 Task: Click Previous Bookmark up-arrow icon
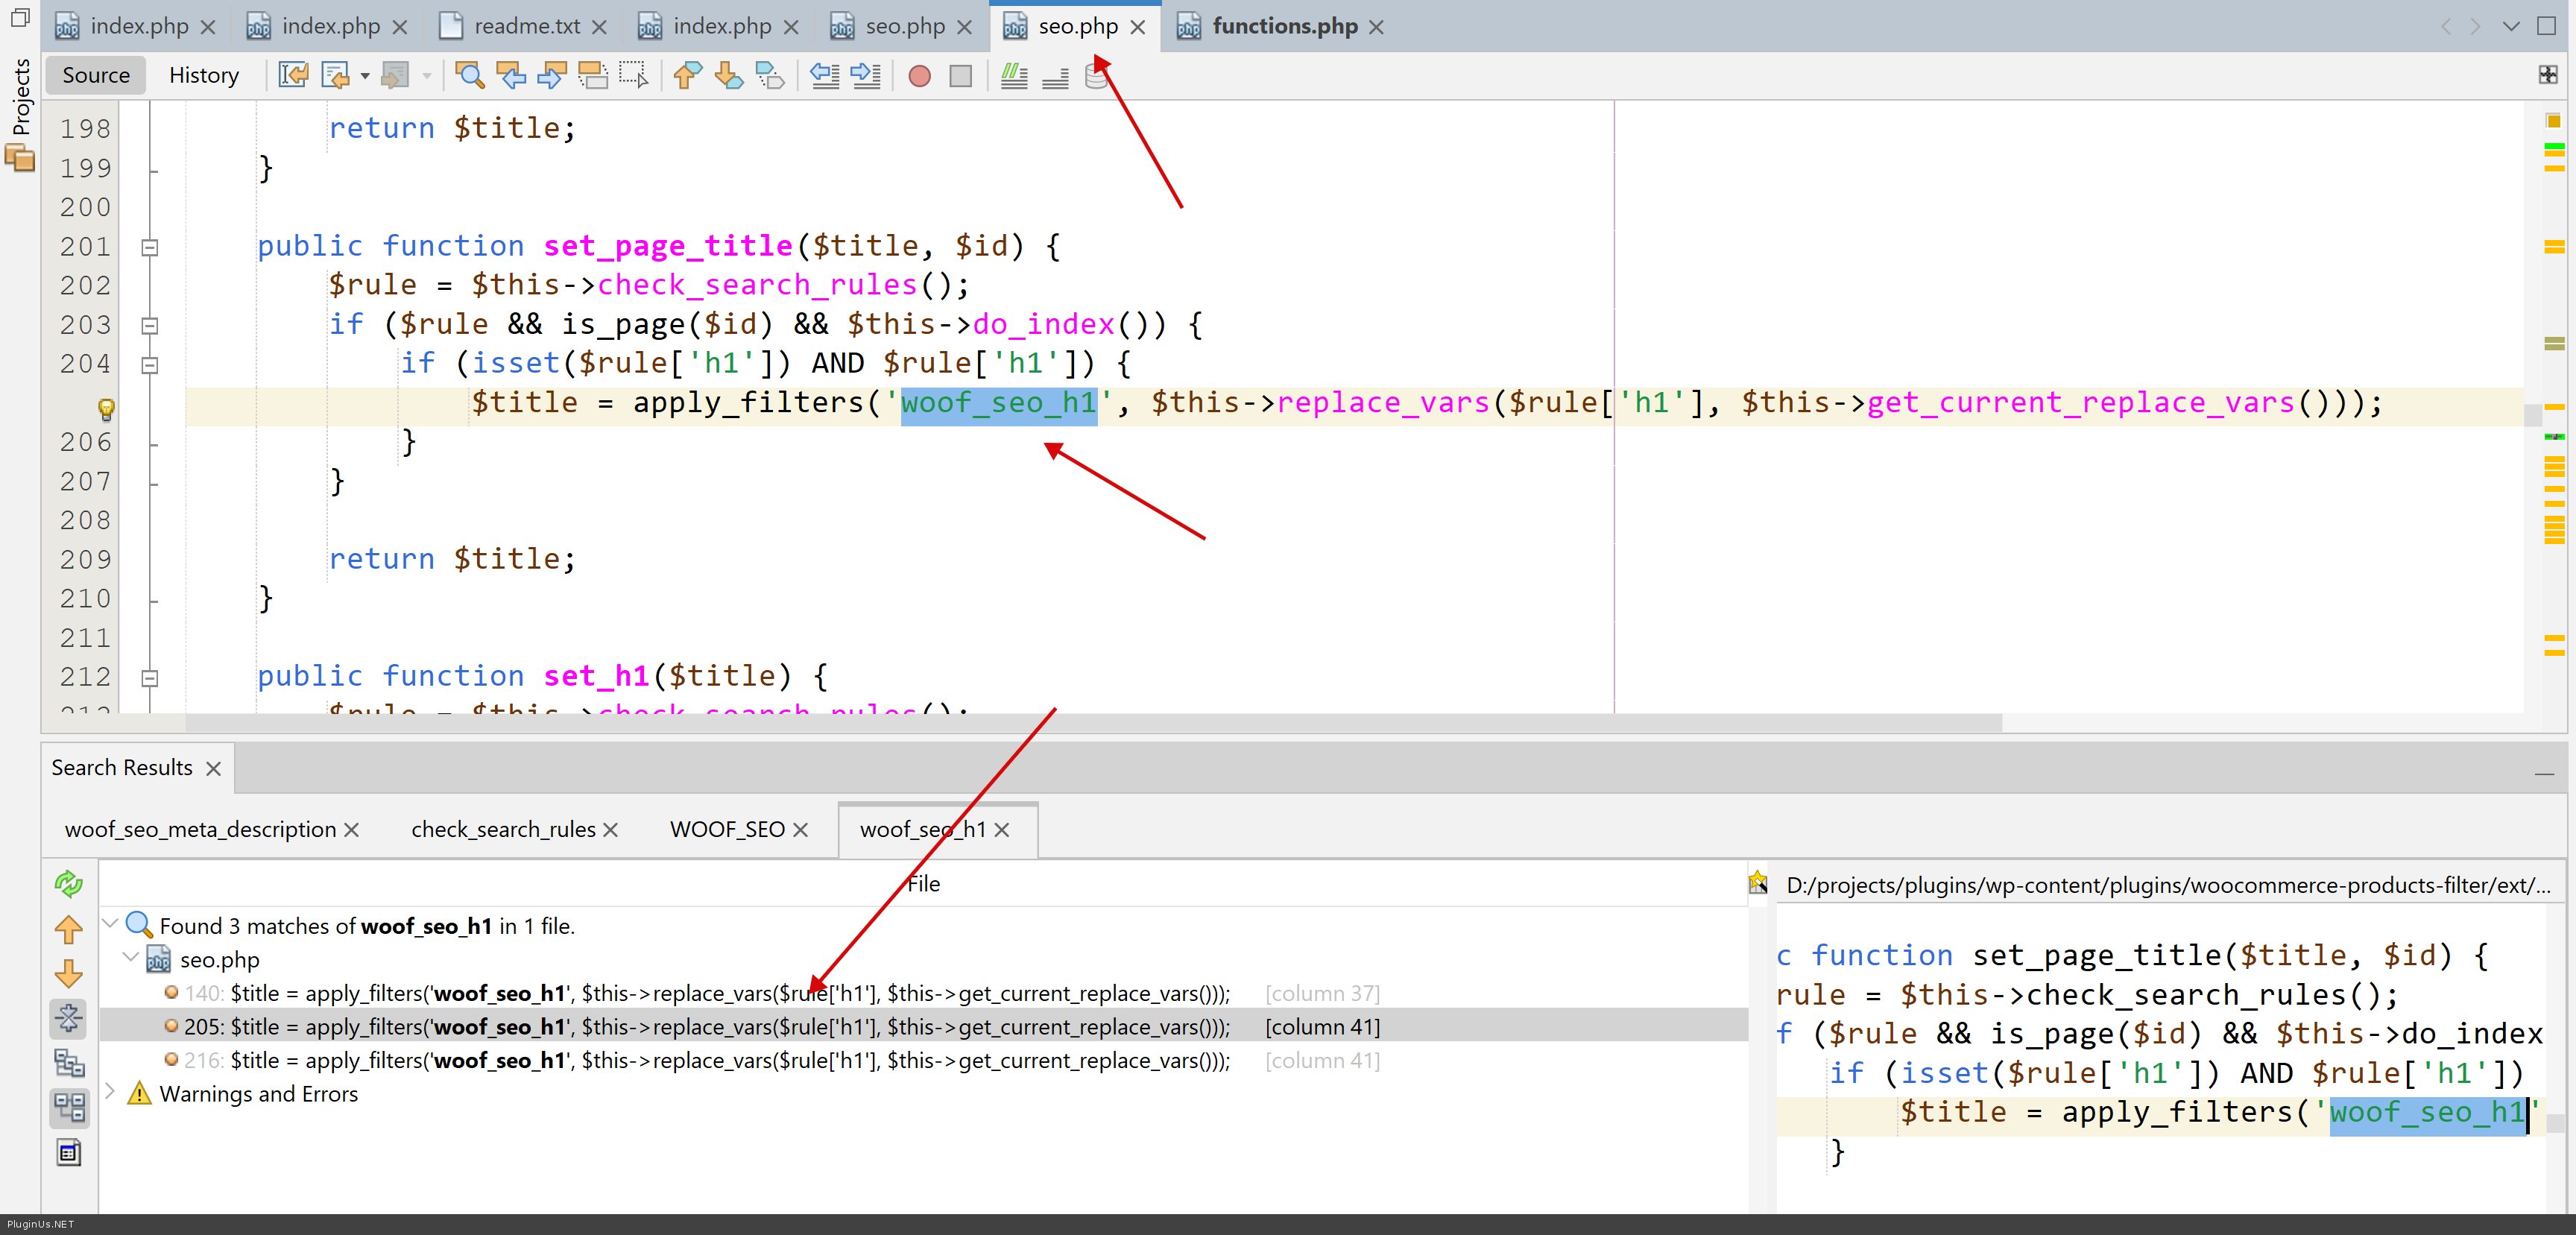[687, 76]
